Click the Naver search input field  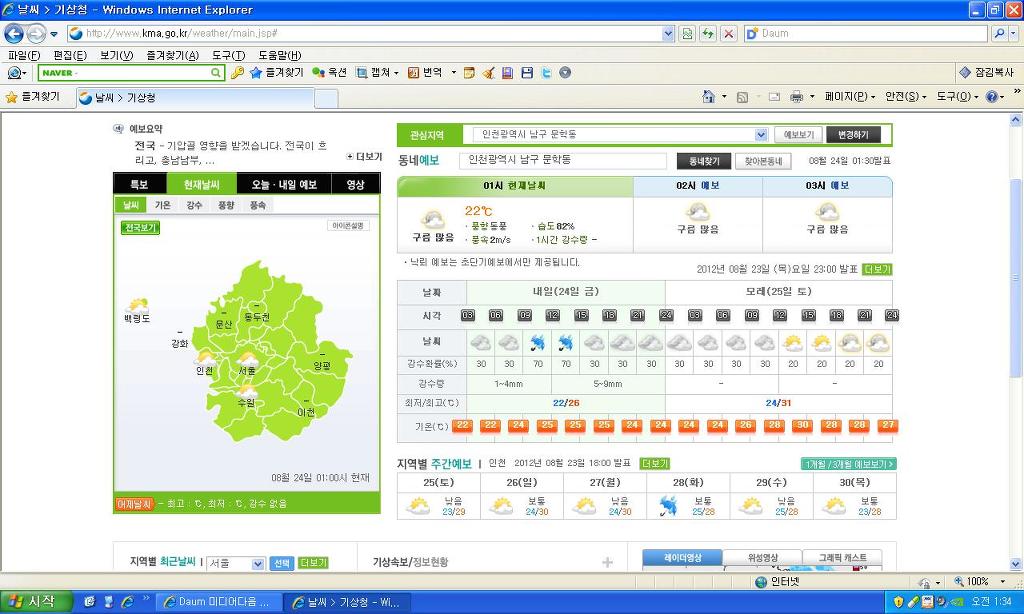pos(125,73)
